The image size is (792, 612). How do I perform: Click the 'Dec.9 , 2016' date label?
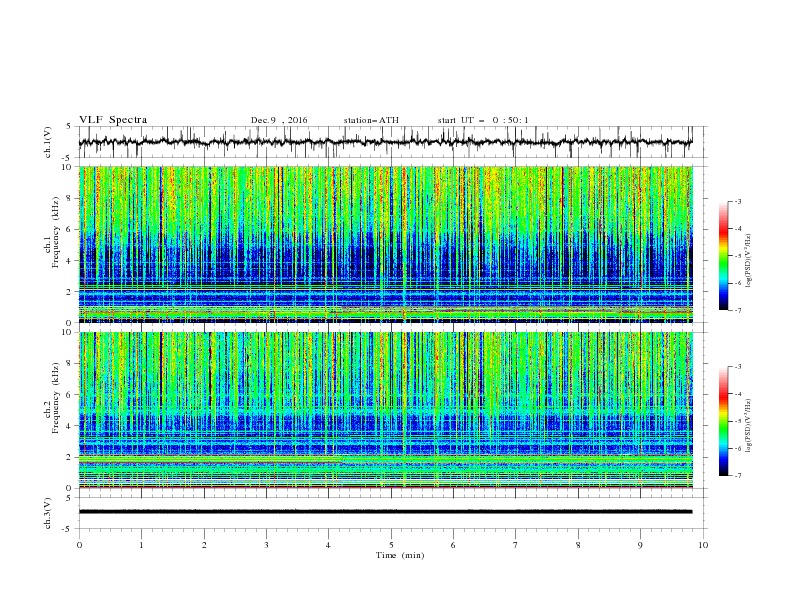(279, 120)
